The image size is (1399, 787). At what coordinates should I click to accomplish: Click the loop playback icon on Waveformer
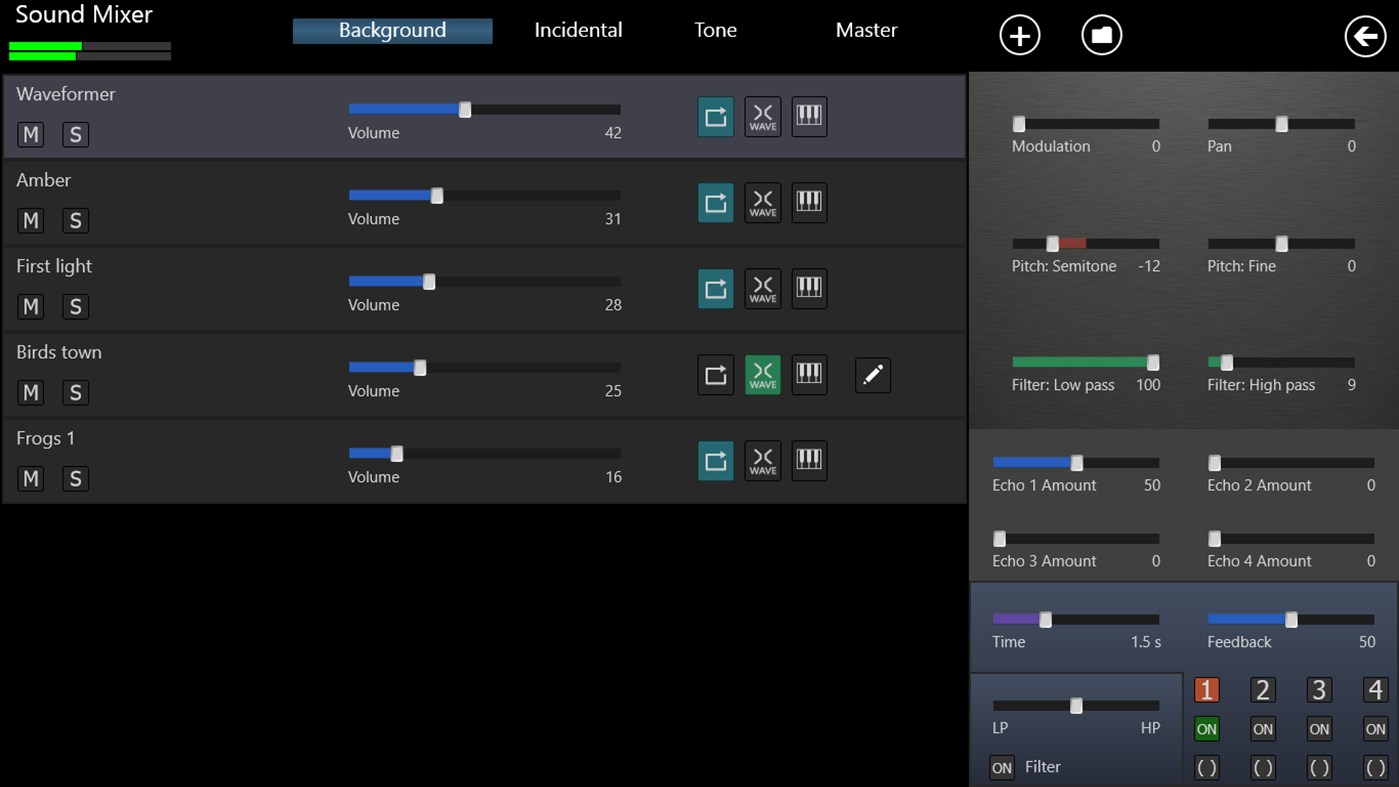point(715,116)
